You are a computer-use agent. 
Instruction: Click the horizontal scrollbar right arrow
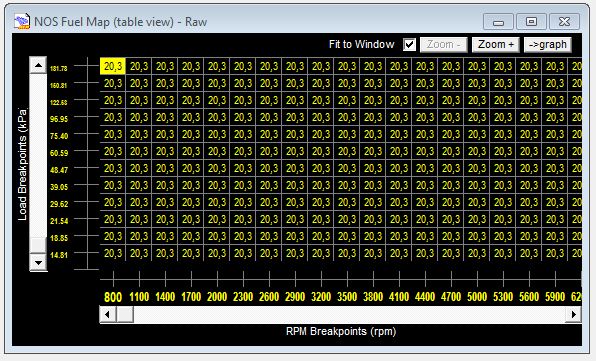[x=573, y=314]
